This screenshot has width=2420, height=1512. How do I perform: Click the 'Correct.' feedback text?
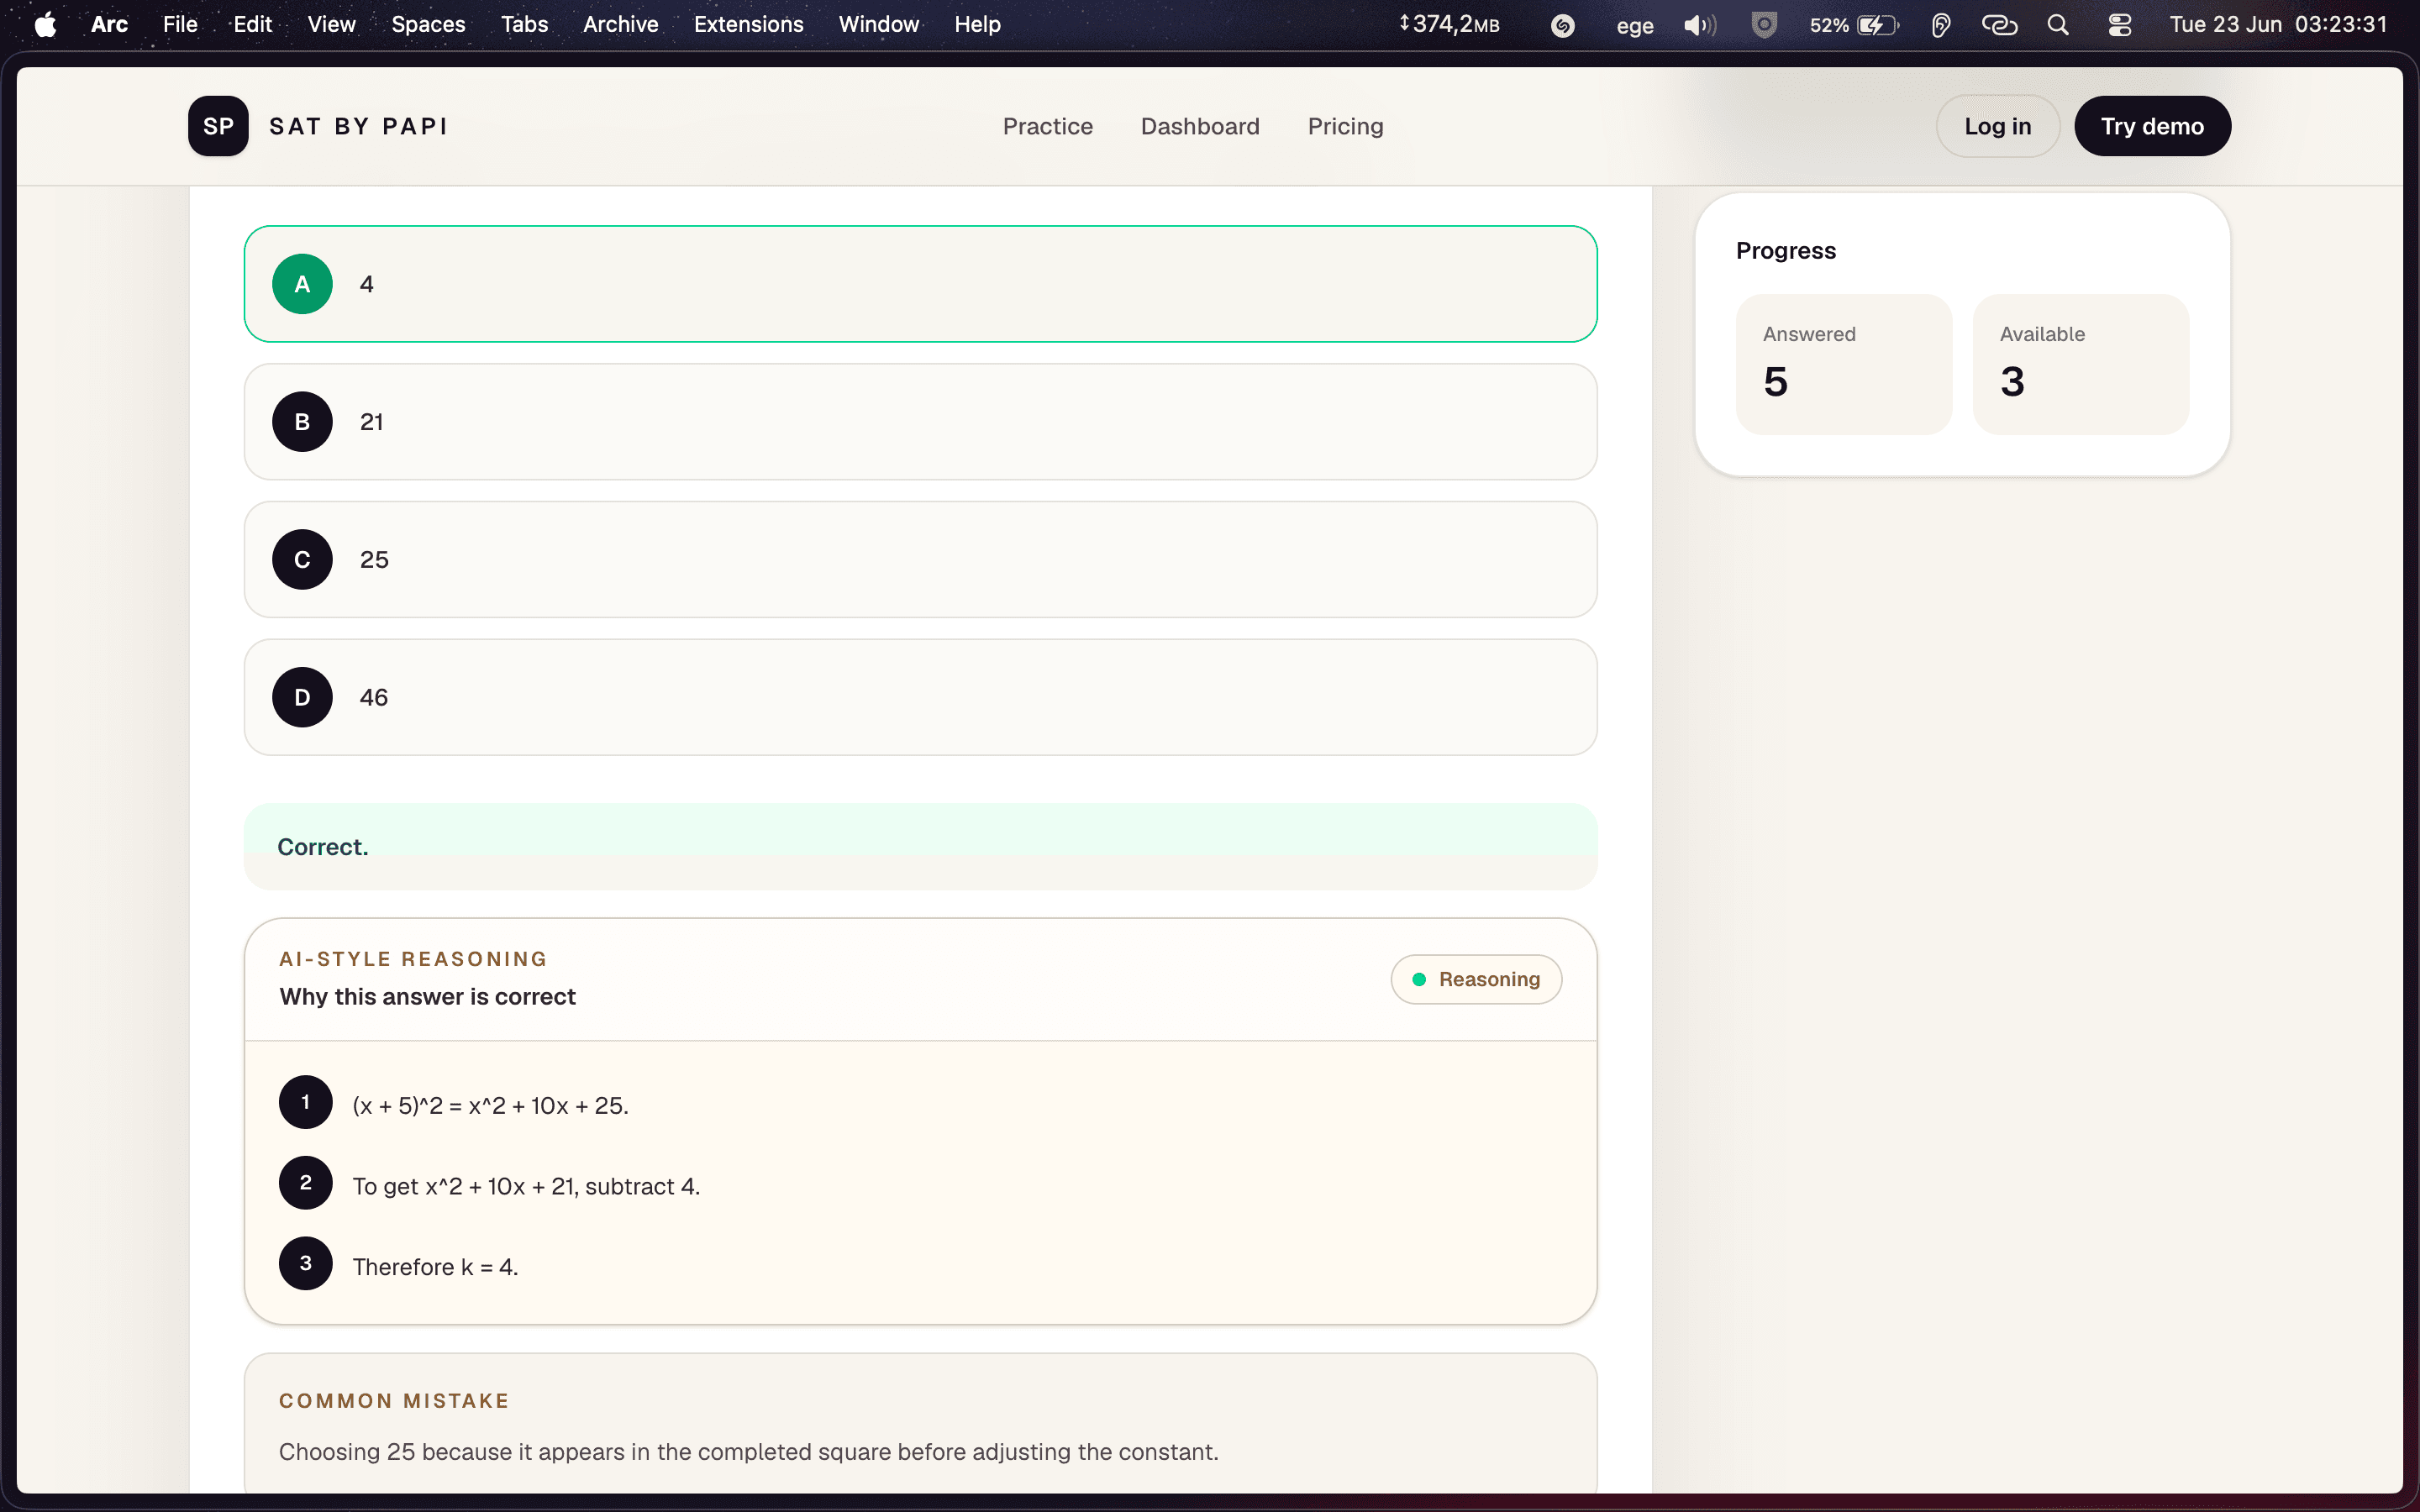click(323, 847)
